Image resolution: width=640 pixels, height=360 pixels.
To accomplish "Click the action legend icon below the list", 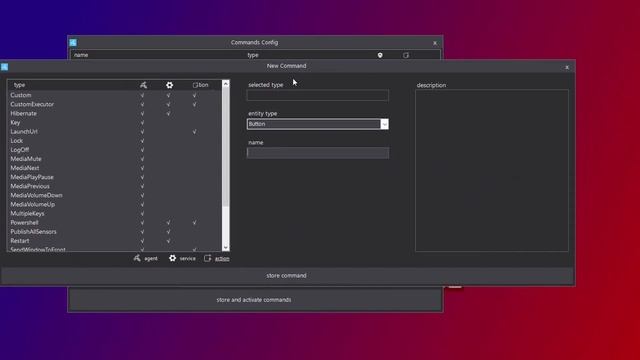I will pos(208,258).
